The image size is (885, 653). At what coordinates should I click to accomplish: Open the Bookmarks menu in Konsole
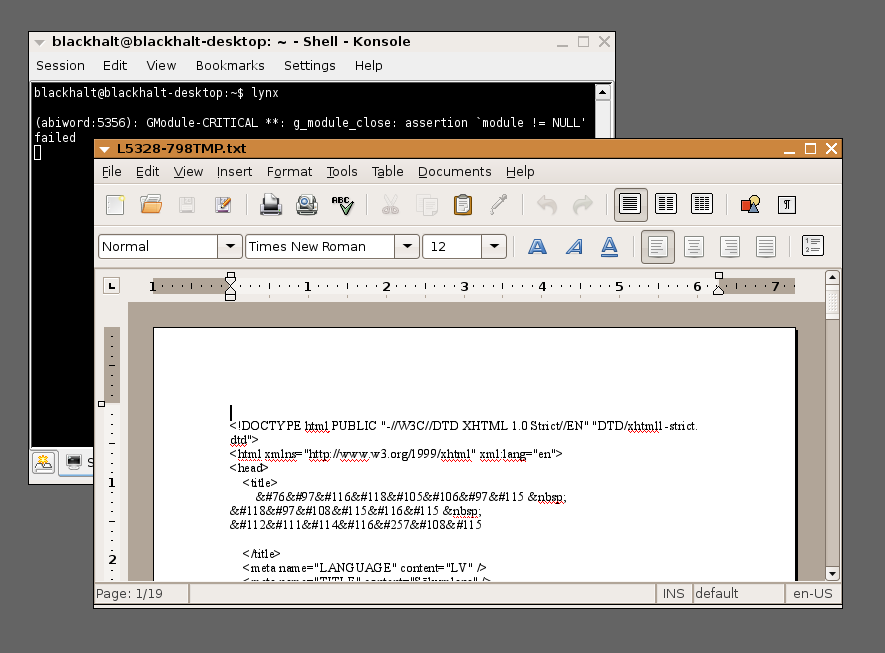coord(230,66)
